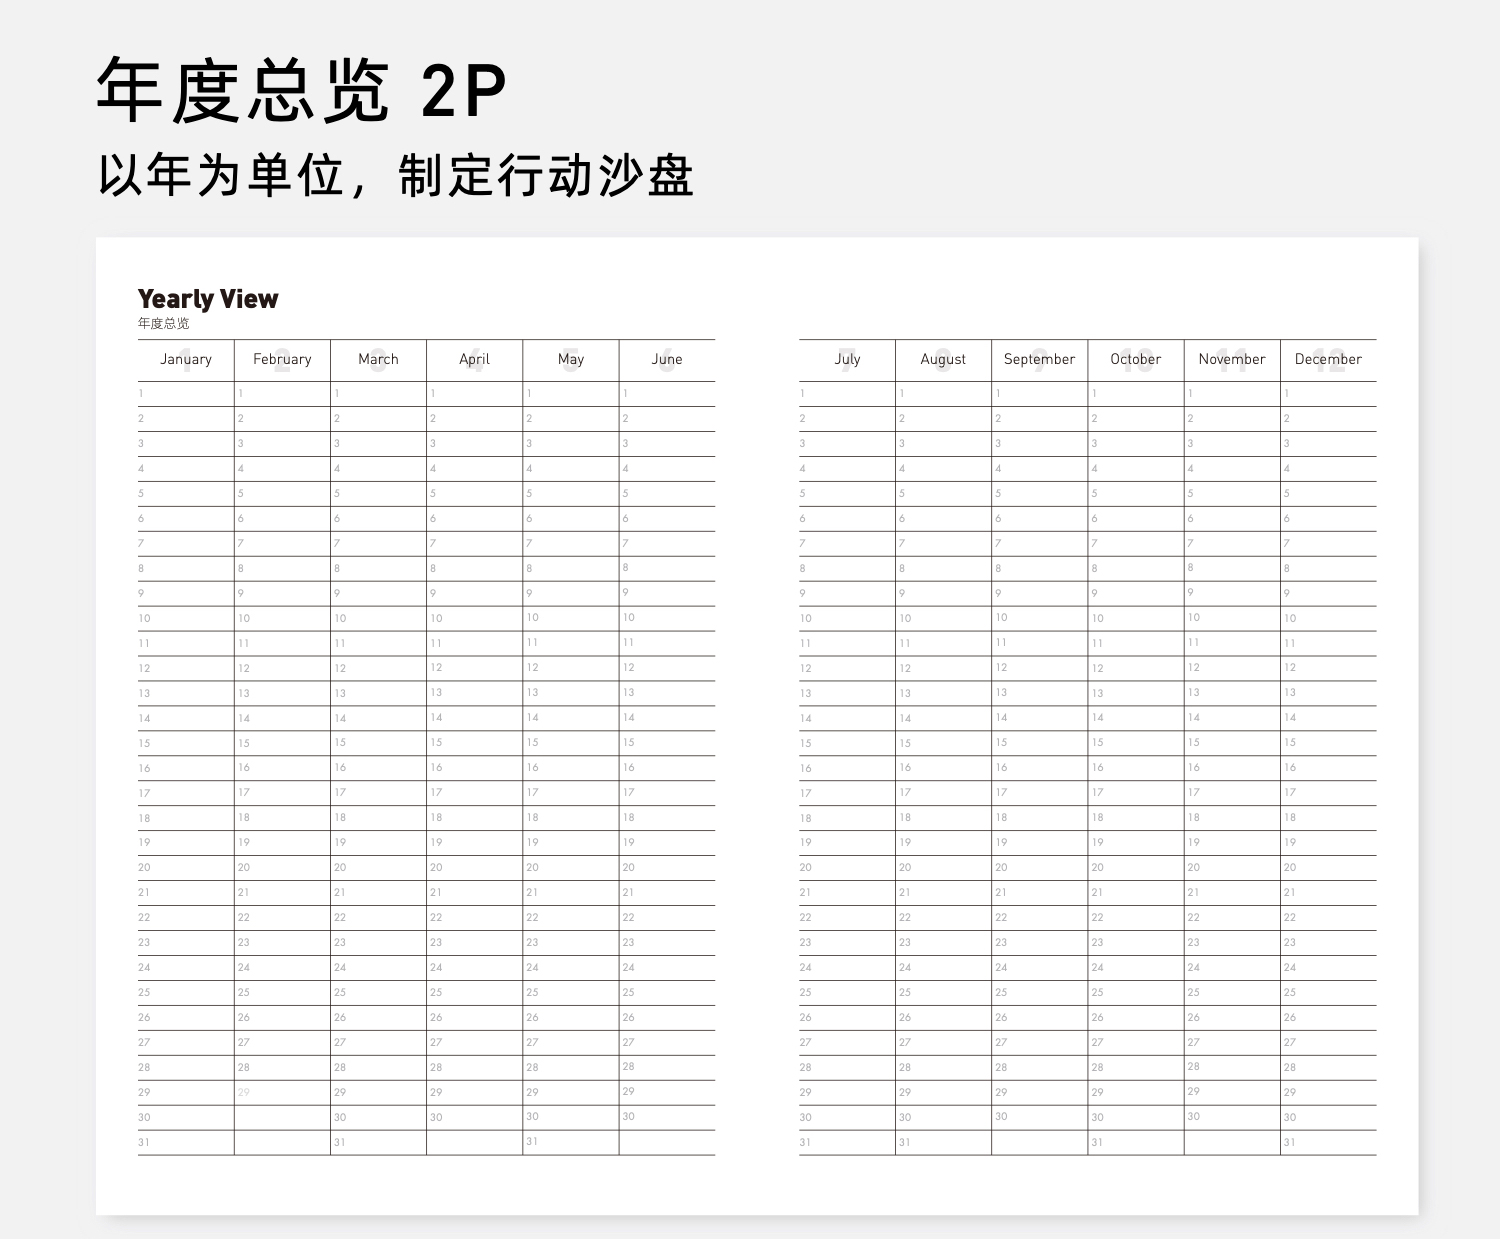The image size is (1500, 1239).
Task: Select the May column header
Action: click(571, 359)
